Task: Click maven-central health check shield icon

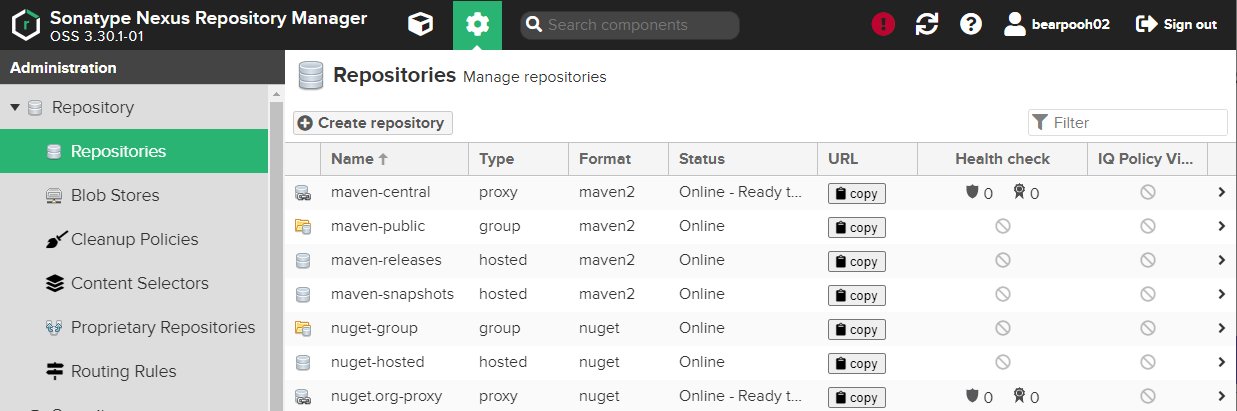Action: [971, 192]
